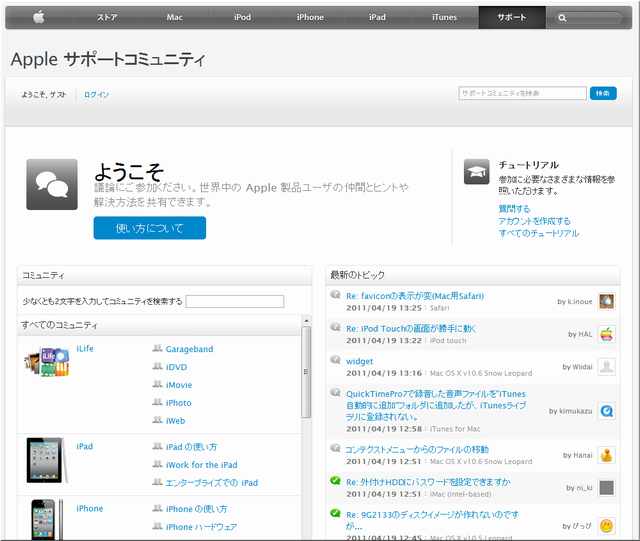Click HAL's Apple logo avatar

click(607, 334)
